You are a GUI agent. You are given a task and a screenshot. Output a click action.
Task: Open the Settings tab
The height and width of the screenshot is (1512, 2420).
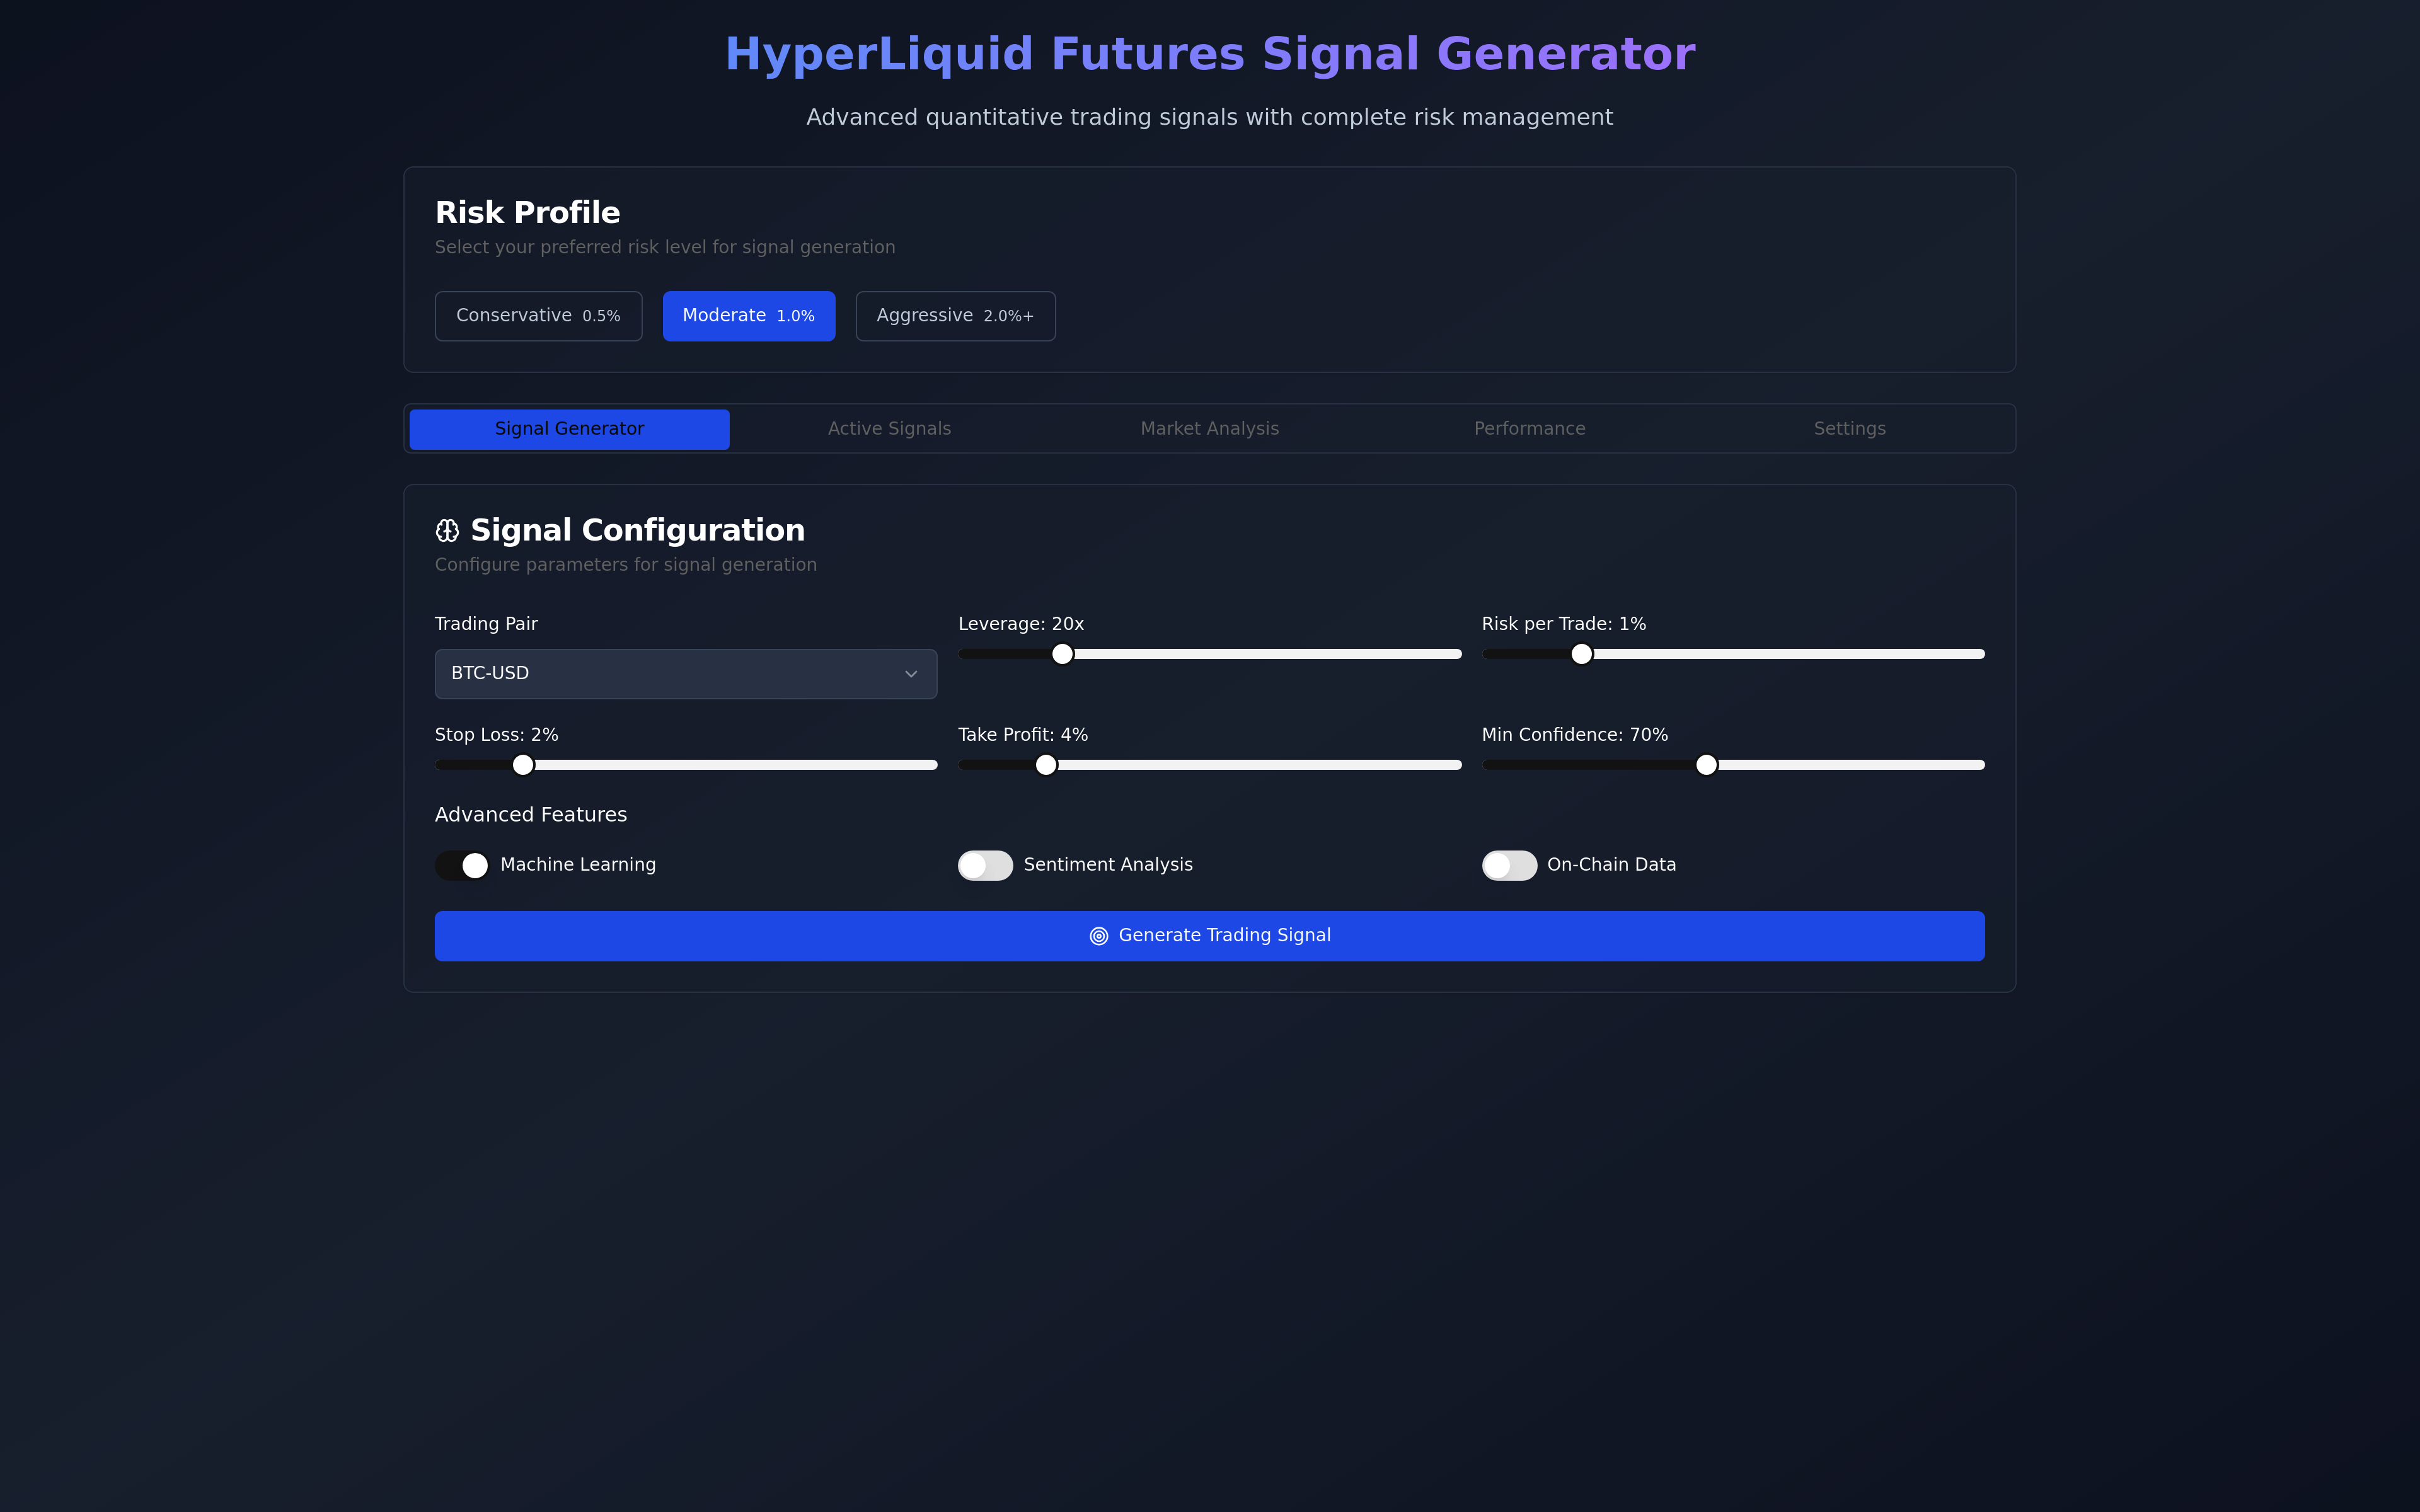pos(1849,428)
